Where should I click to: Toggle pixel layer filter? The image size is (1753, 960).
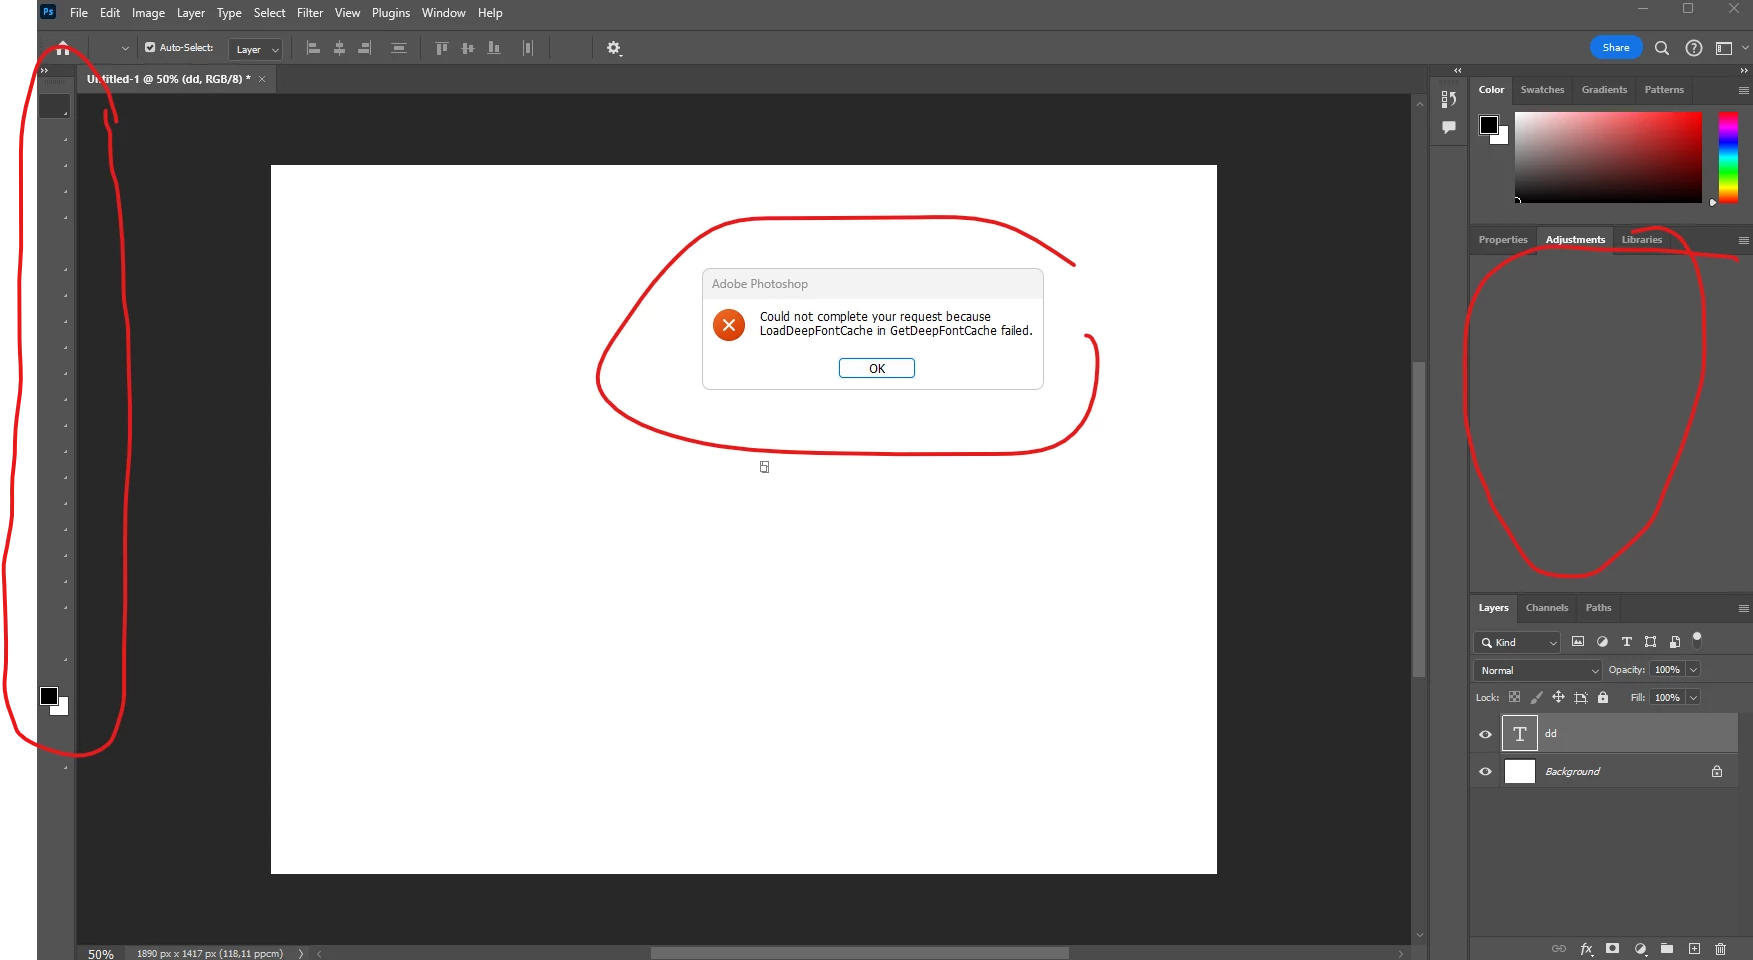click(1578, 642)
